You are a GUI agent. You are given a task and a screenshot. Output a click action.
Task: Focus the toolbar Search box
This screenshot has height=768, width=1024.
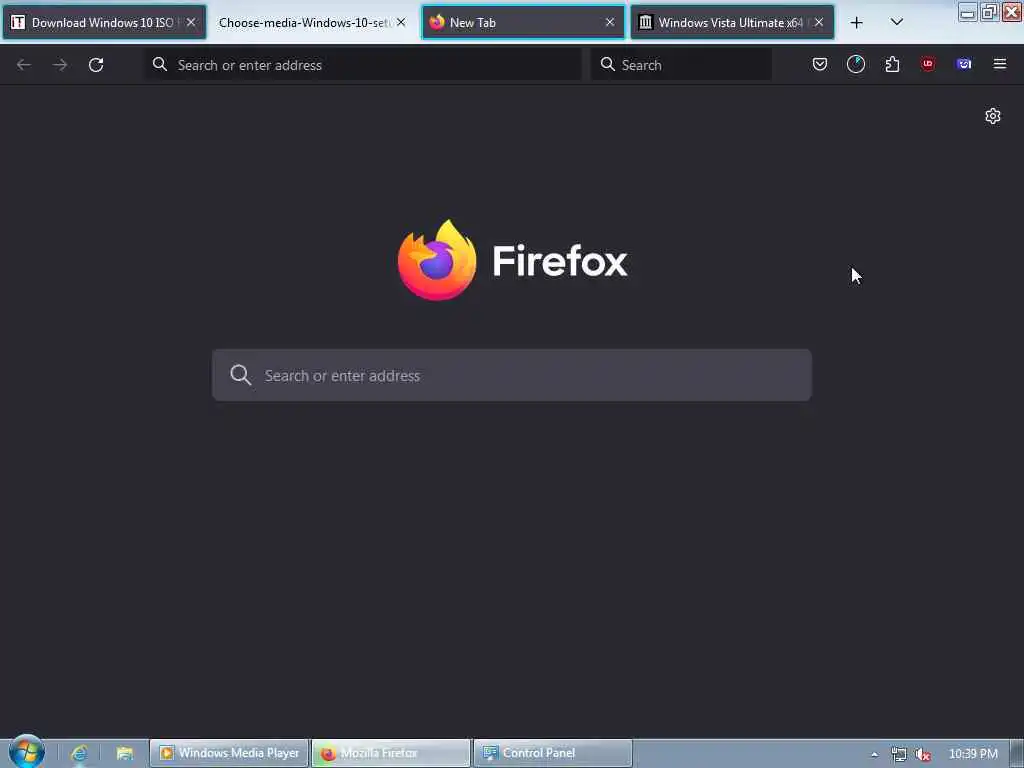click(681, 65)
